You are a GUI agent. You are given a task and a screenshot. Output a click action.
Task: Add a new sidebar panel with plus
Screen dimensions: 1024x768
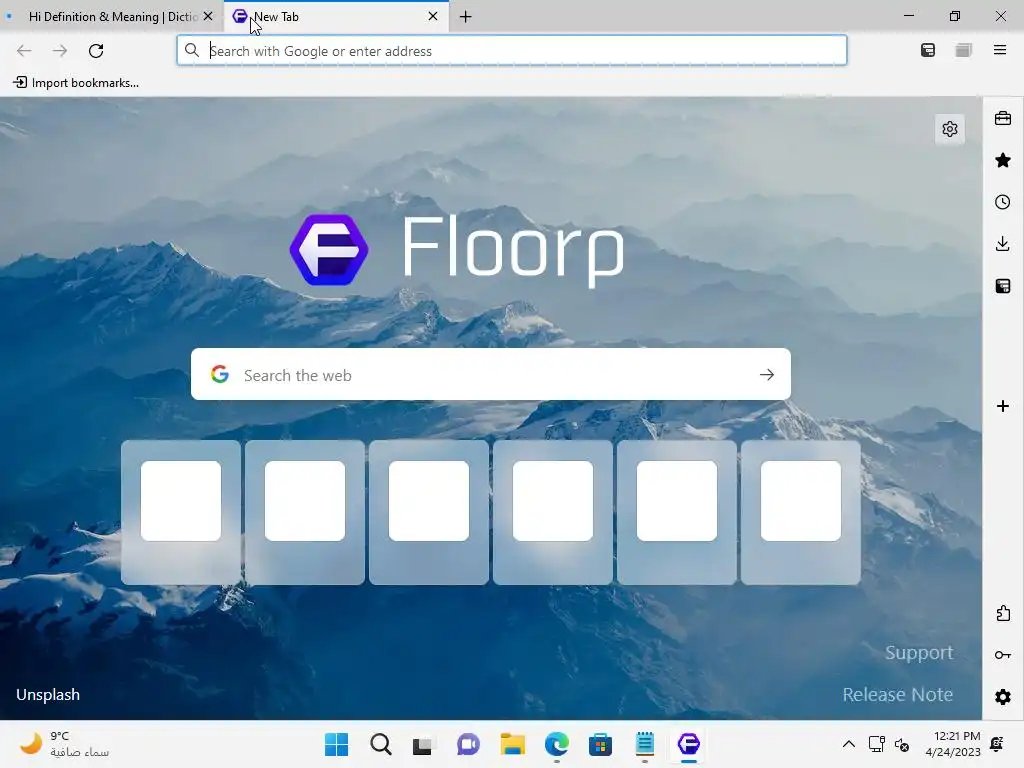click(x=1002, y=406)
